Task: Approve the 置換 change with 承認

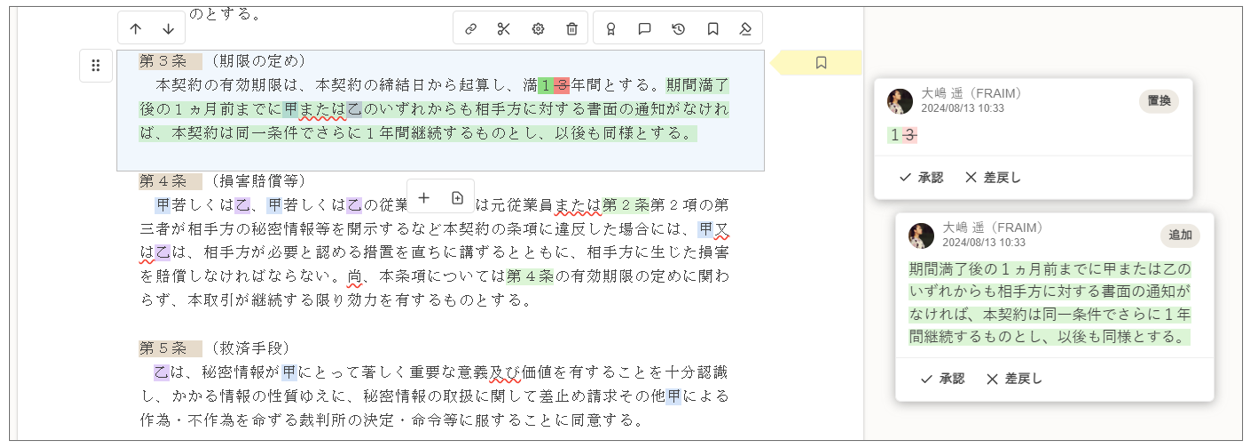Action: coord(921,177)
